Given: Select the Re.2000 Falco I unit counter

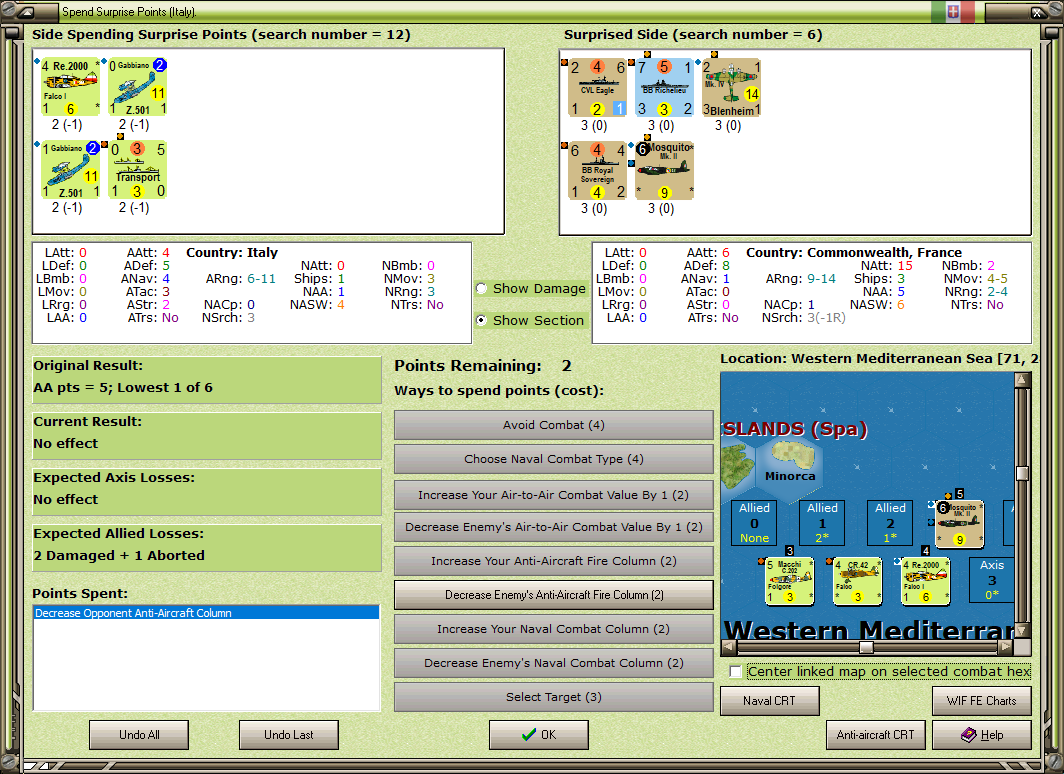Looking at the screenshot, I should 70,87.
